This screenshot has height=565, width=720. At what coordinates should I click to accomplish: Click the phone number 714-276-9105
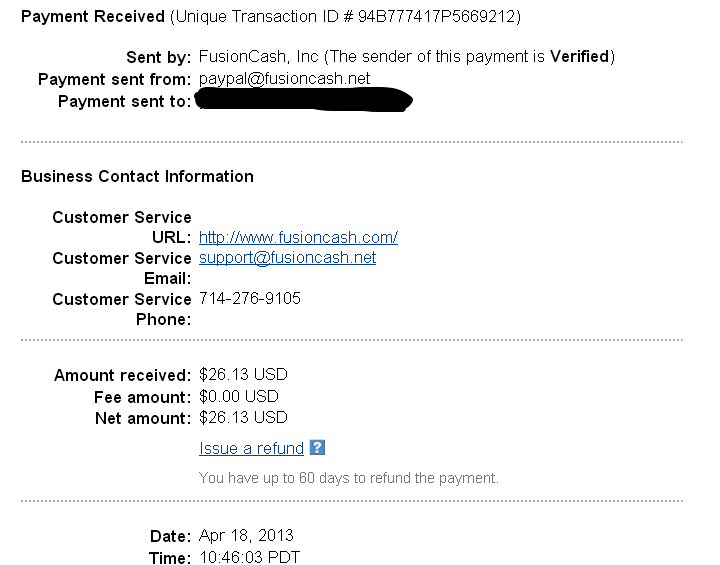250,299
